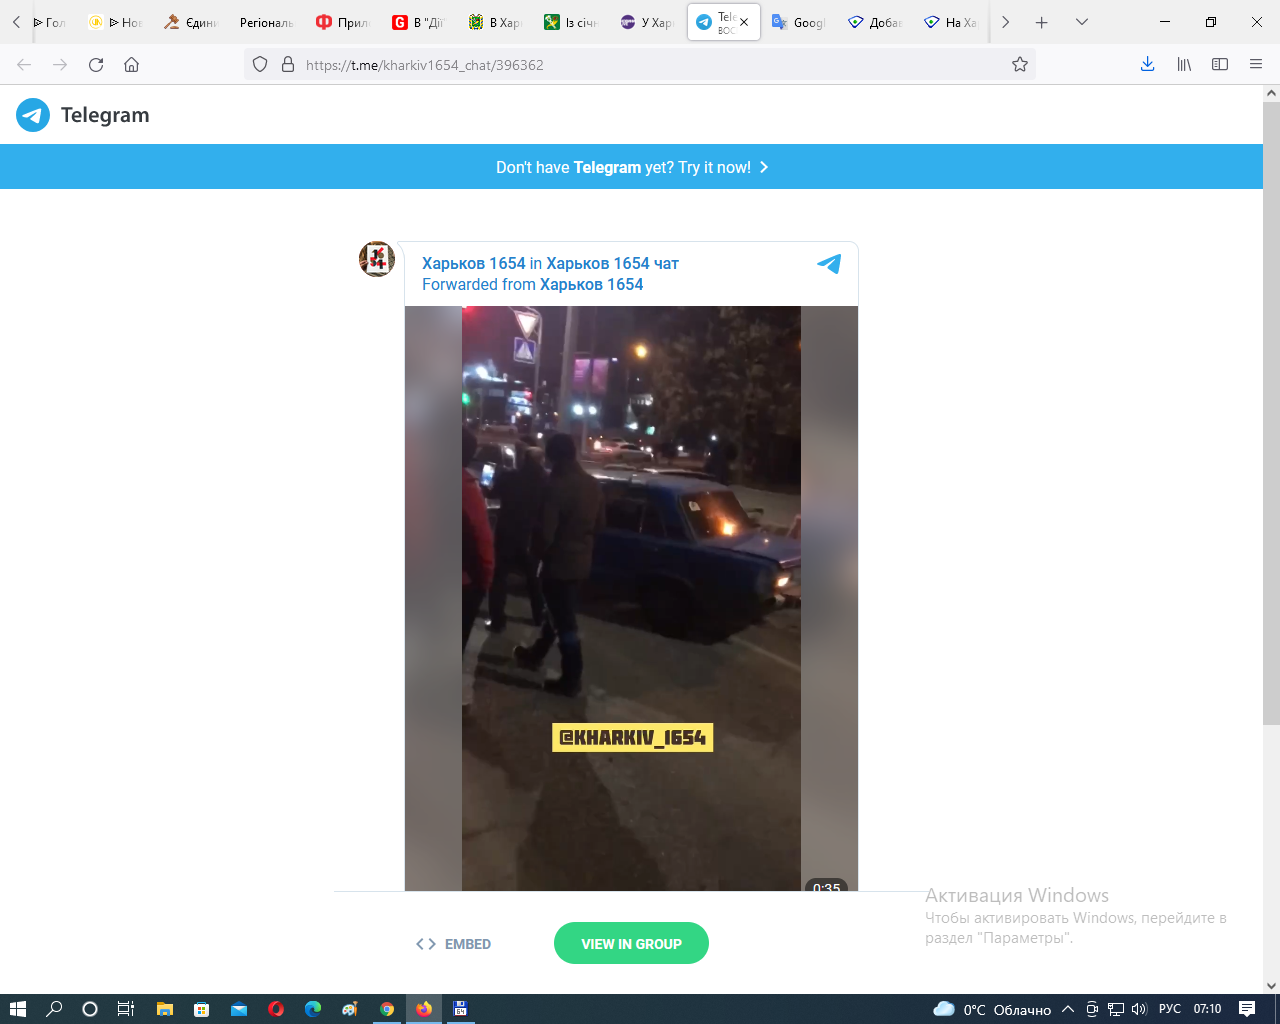Open the volume control in tray
The height and width of the screenshot is (1024, 1280).
click(1139, 1009)
